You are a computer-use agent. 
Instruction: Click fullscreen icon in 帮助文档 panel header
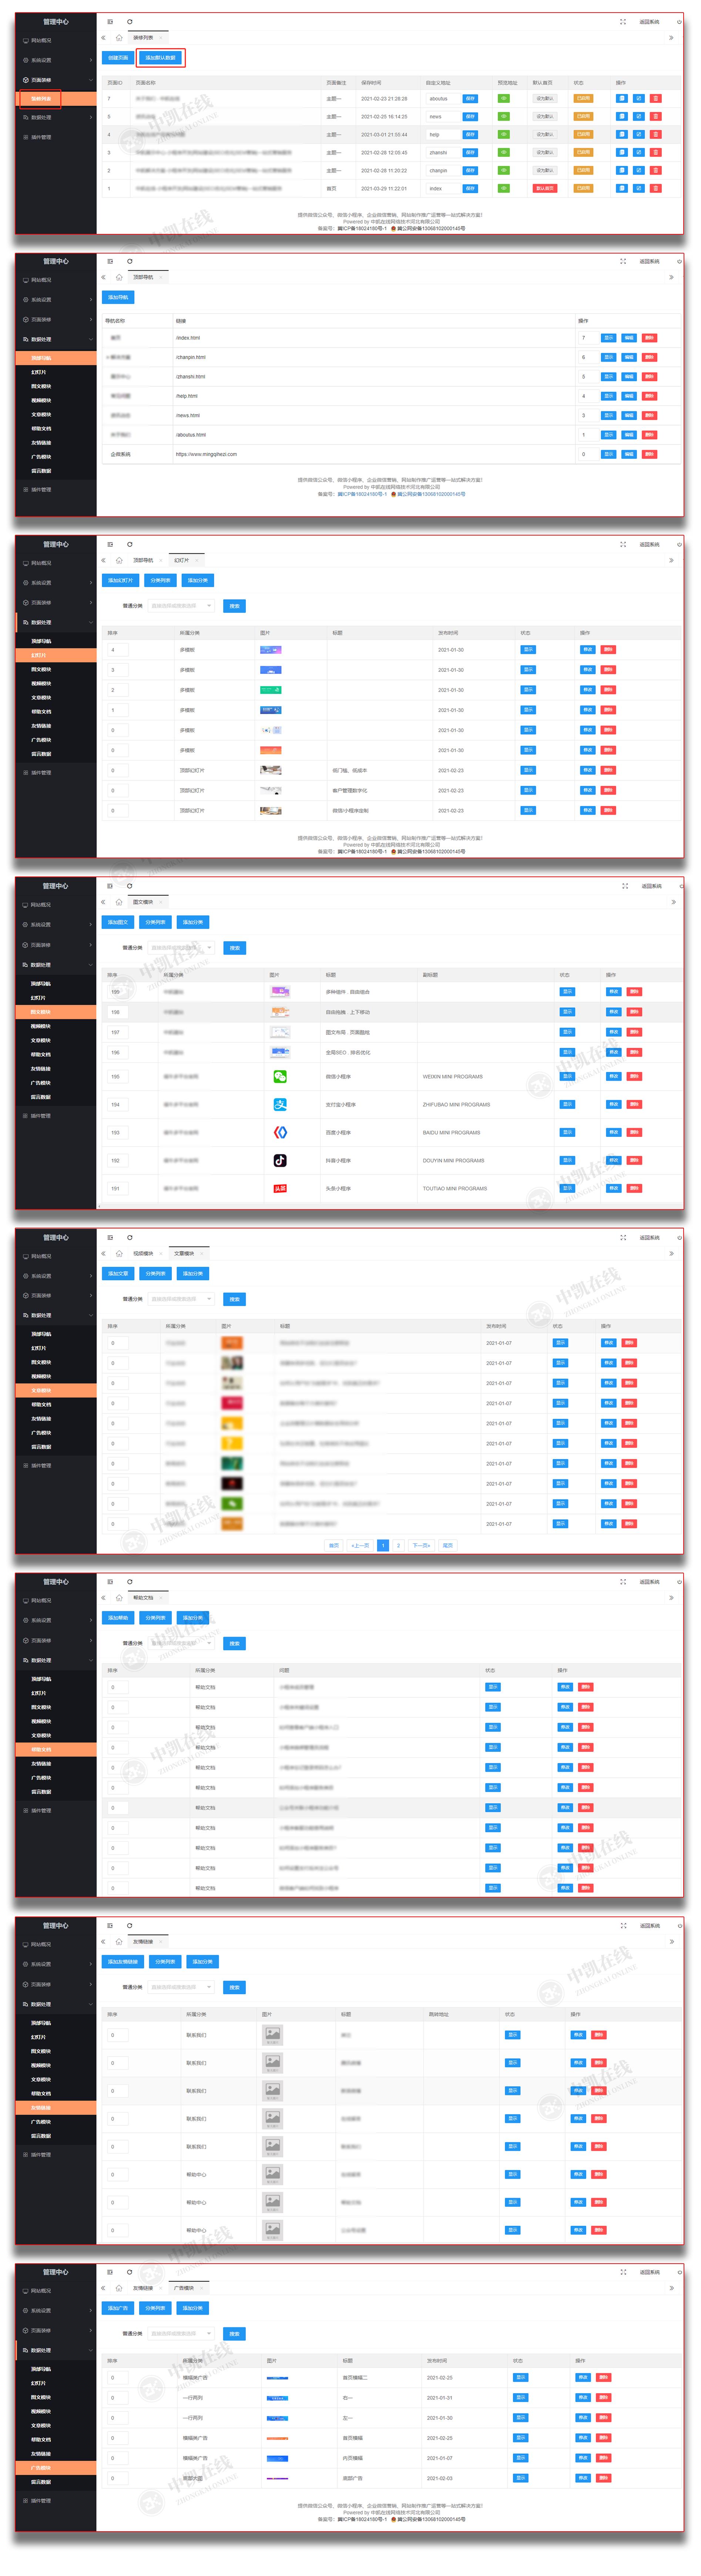click(x=623, y=1582)
